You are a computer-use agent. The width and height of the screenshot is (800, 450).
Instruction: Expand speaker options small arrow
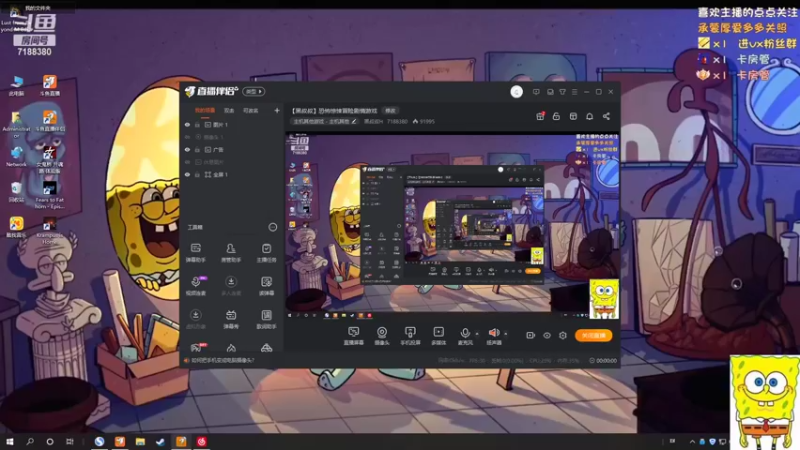pyautogui.click(x=506, y=334)
